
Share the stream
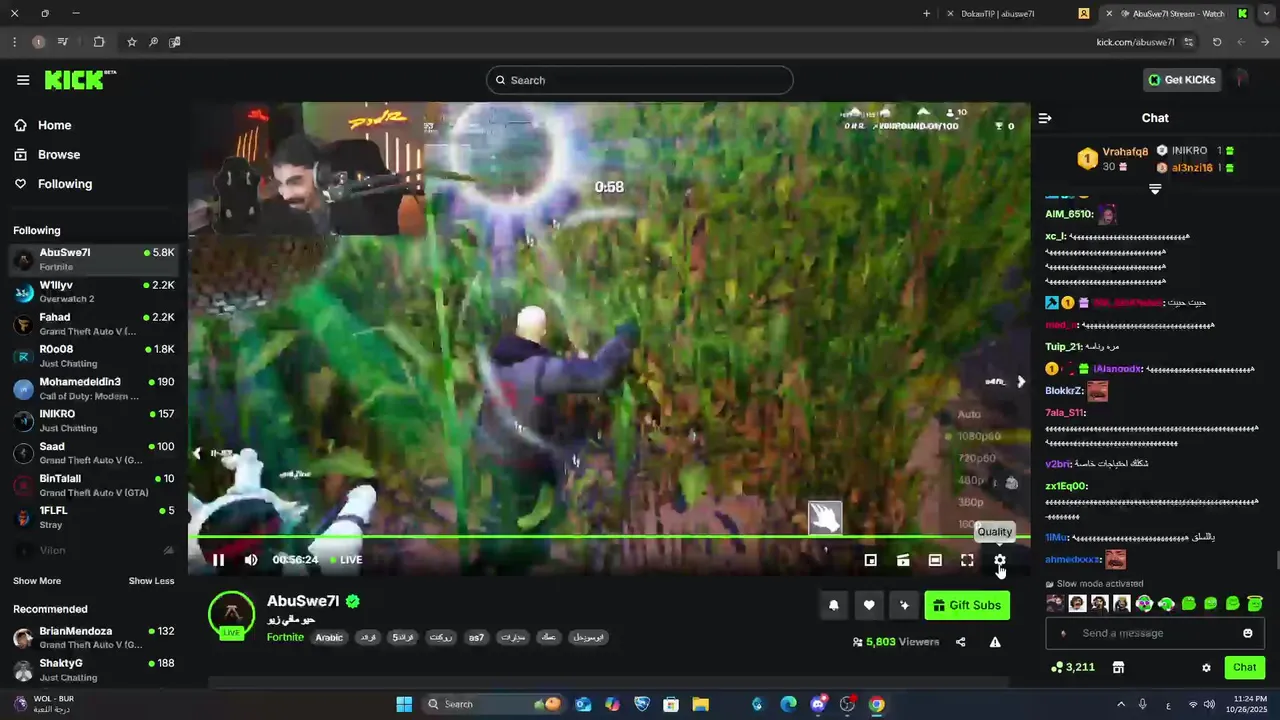(960, 642)
